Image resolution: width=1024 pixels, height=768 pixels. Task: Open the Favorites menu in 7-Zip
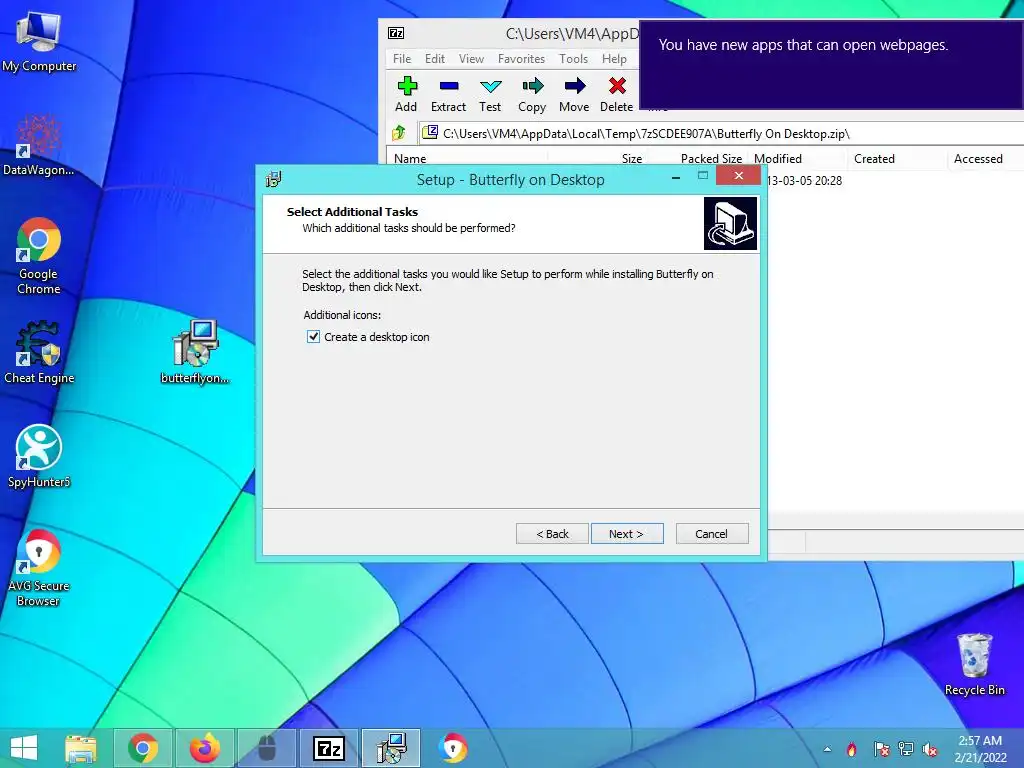point(521,59)
